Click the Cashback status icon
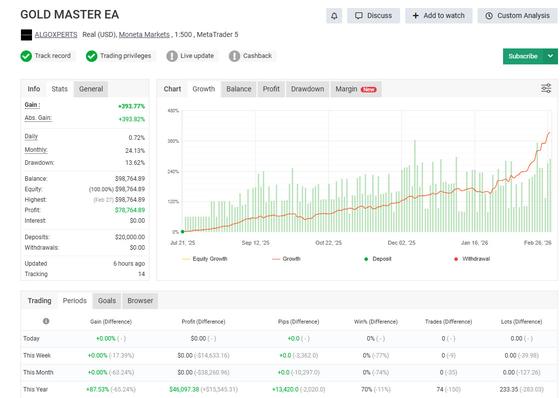Screen dimensions: 560x398 pos(234,56)
